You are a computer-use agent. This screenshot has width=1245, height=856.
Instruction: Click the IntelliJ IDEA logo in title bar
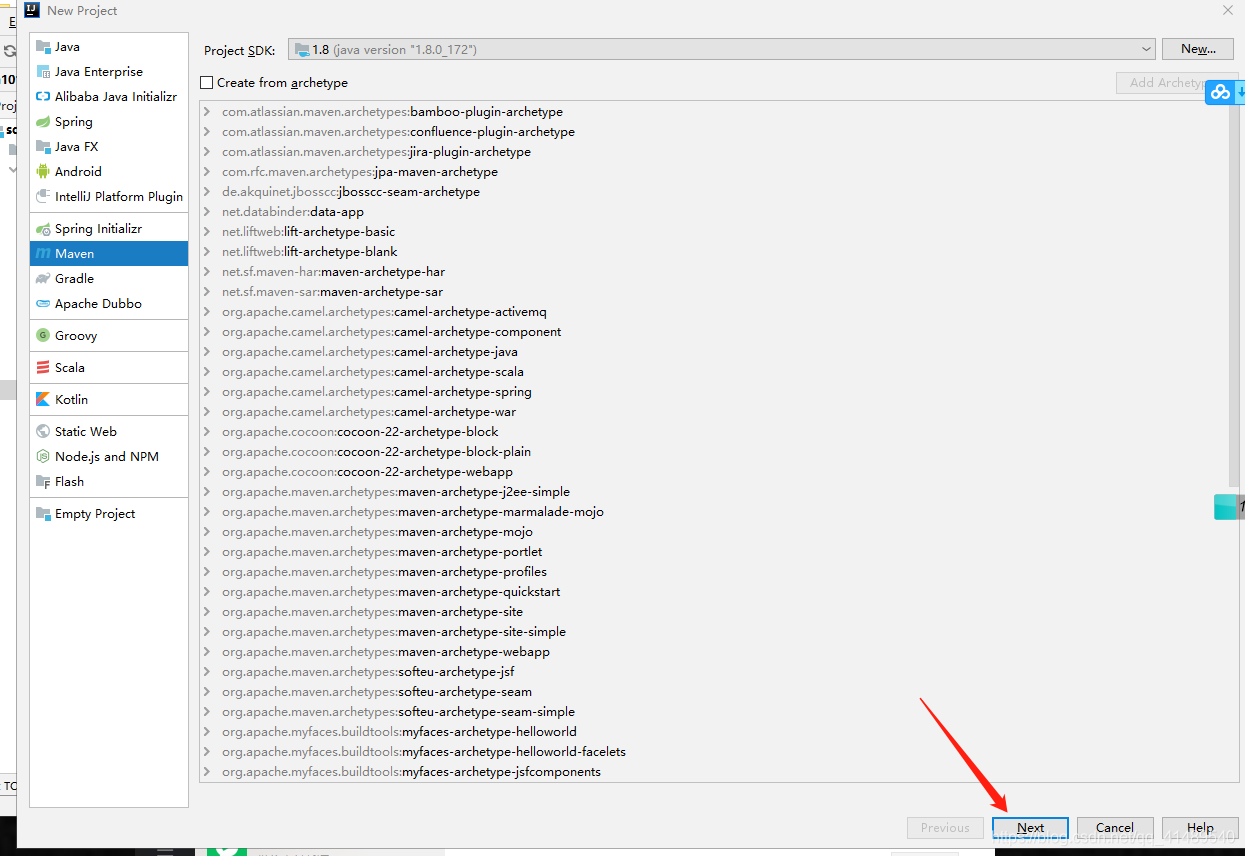pyautogui.click(x=32, y=10)
